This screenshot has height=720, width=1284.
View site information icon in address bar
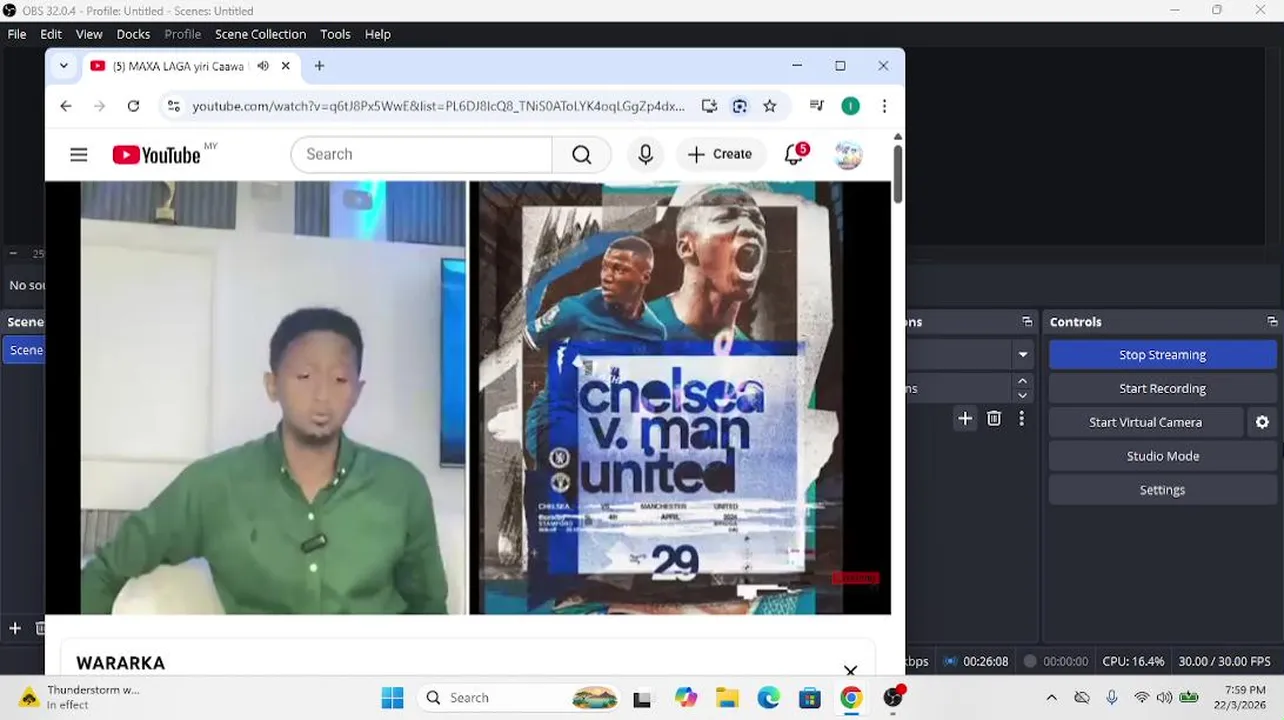[x=173, y=106]
